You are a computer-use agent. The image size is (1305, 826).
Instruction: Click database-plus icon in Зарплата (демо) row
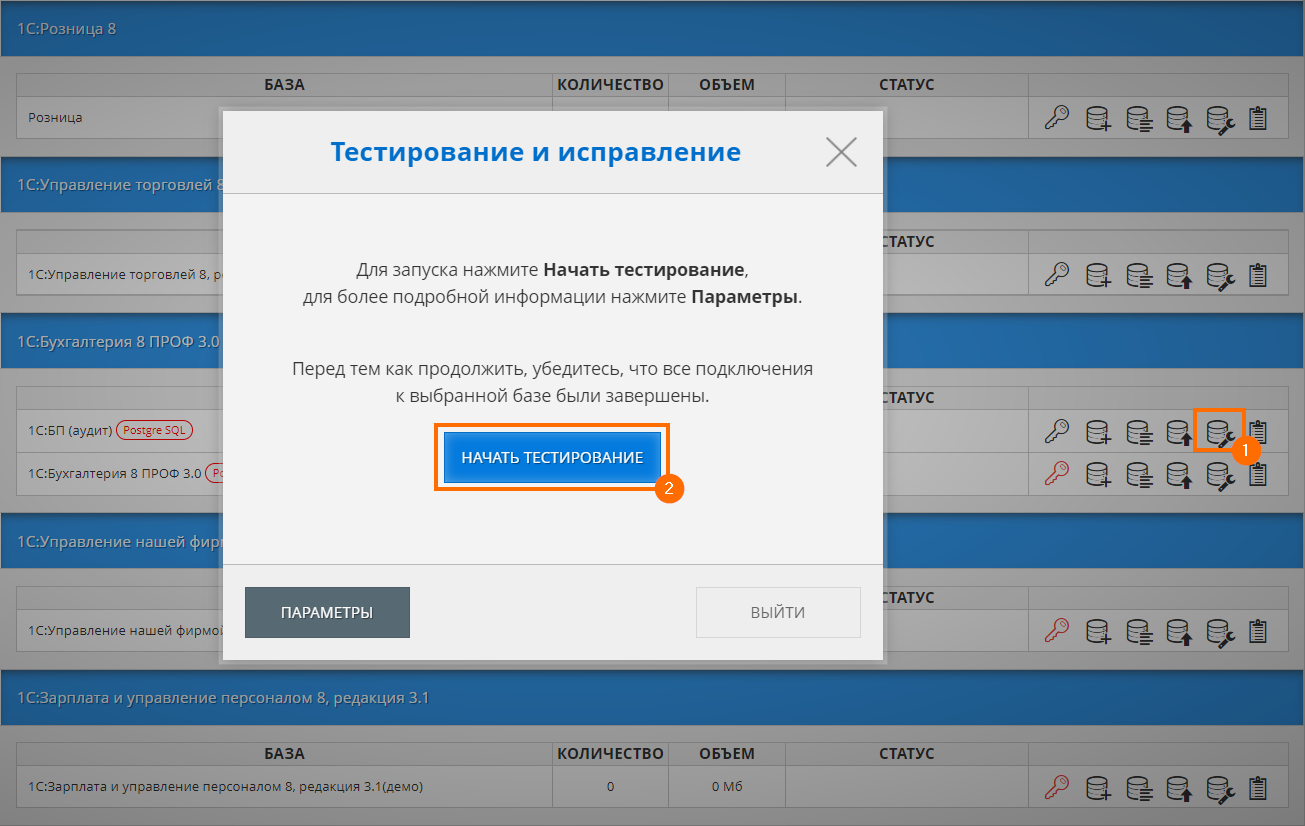coord(1099,787)
